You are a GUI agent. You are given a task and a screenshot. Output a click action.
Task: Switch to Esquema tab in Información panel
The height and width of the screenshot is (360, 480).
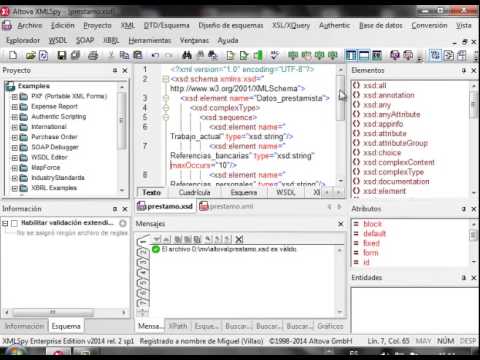pyautogui.click(x=66, y=326)
